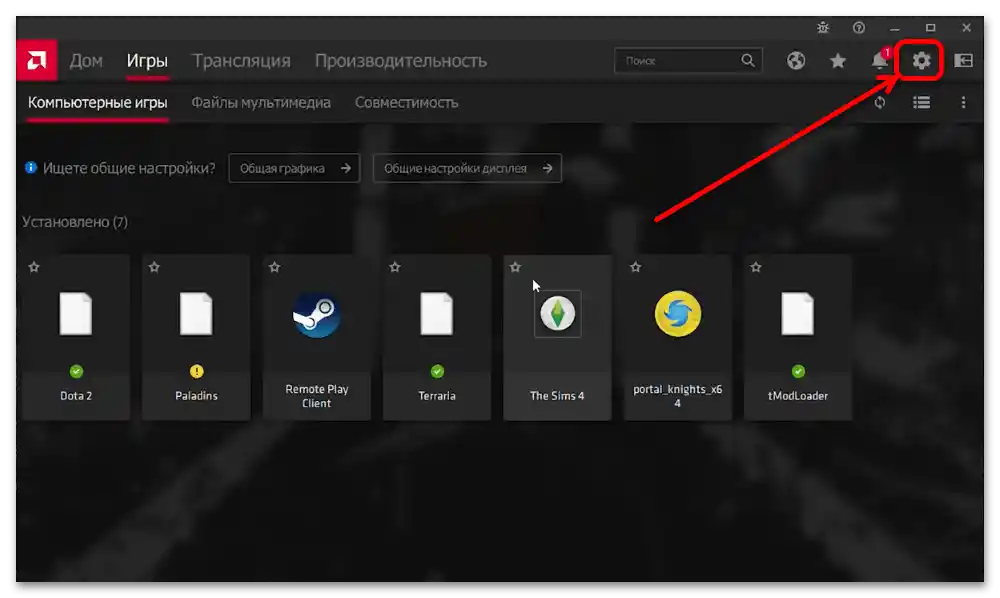Screen dimensions: 1000x598
Task: Open settings gear icon
Action: pyautogui.click(x=921, y=61)
